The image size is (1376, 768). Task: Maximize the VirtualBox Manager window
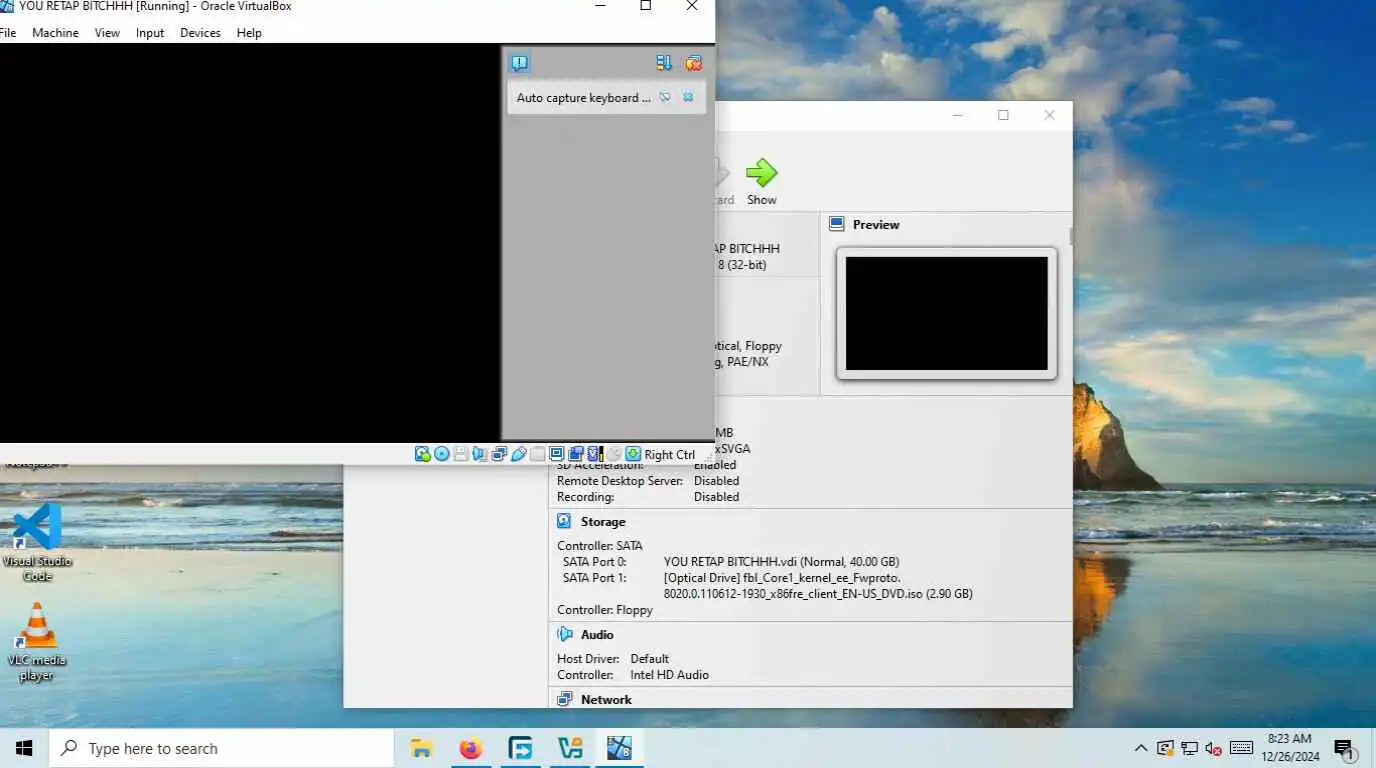pos(1003,115)
